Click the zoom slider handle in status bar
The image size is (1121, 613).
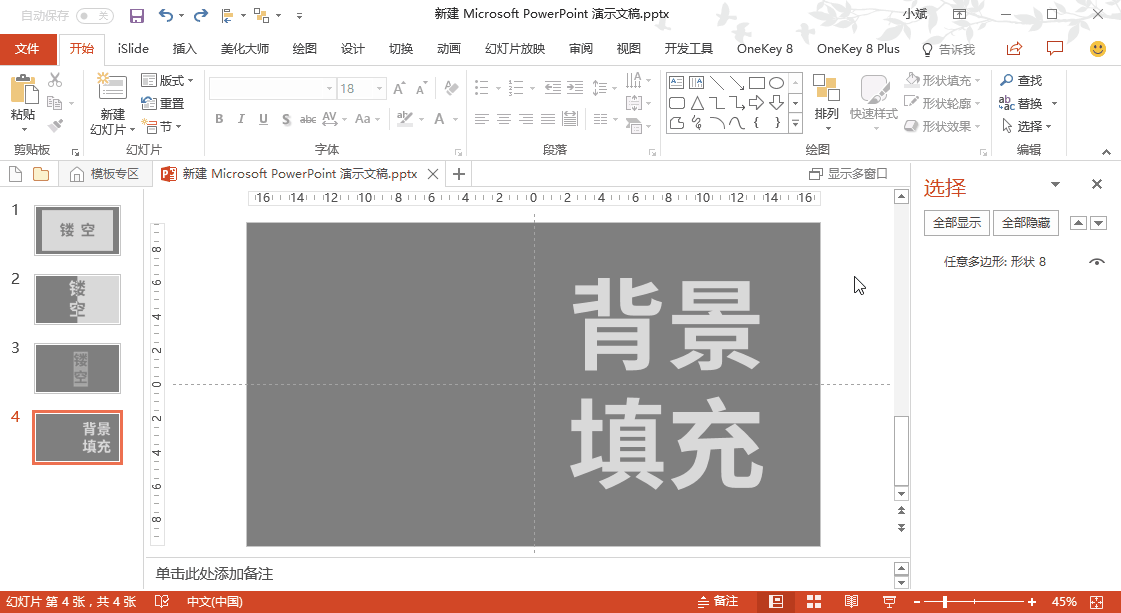click(945, 601)
